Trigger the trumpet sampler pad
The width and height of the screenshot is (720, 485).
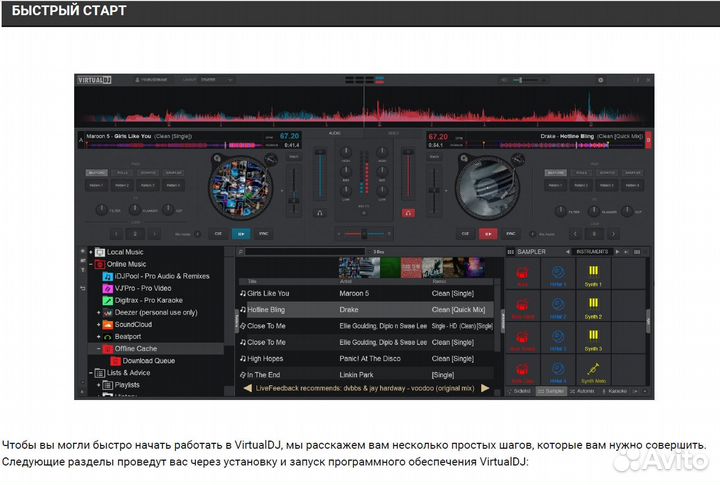(593, 370)
